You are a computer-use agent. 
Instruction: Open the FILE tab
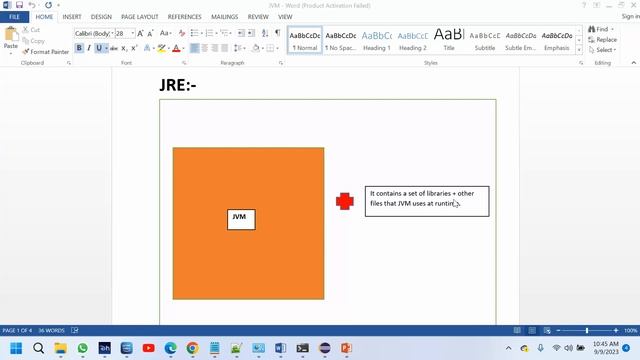(x=14, y=17)
